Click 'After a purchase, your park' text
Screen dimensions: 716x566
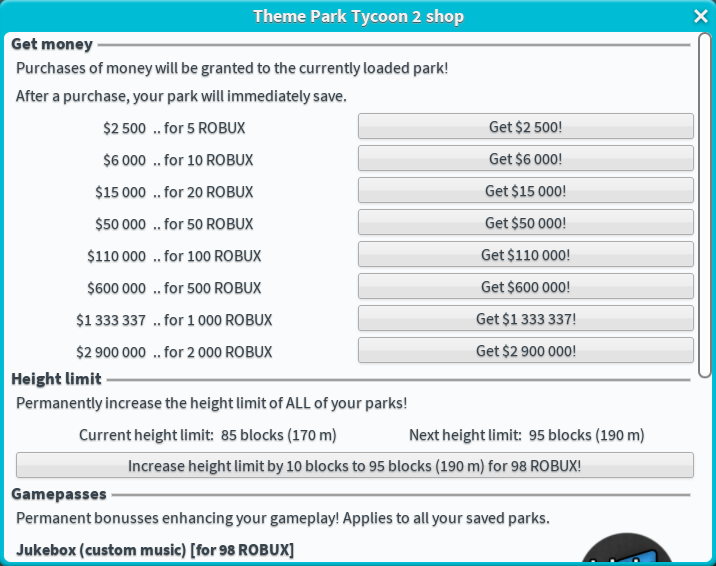click(x=181, y=96)
